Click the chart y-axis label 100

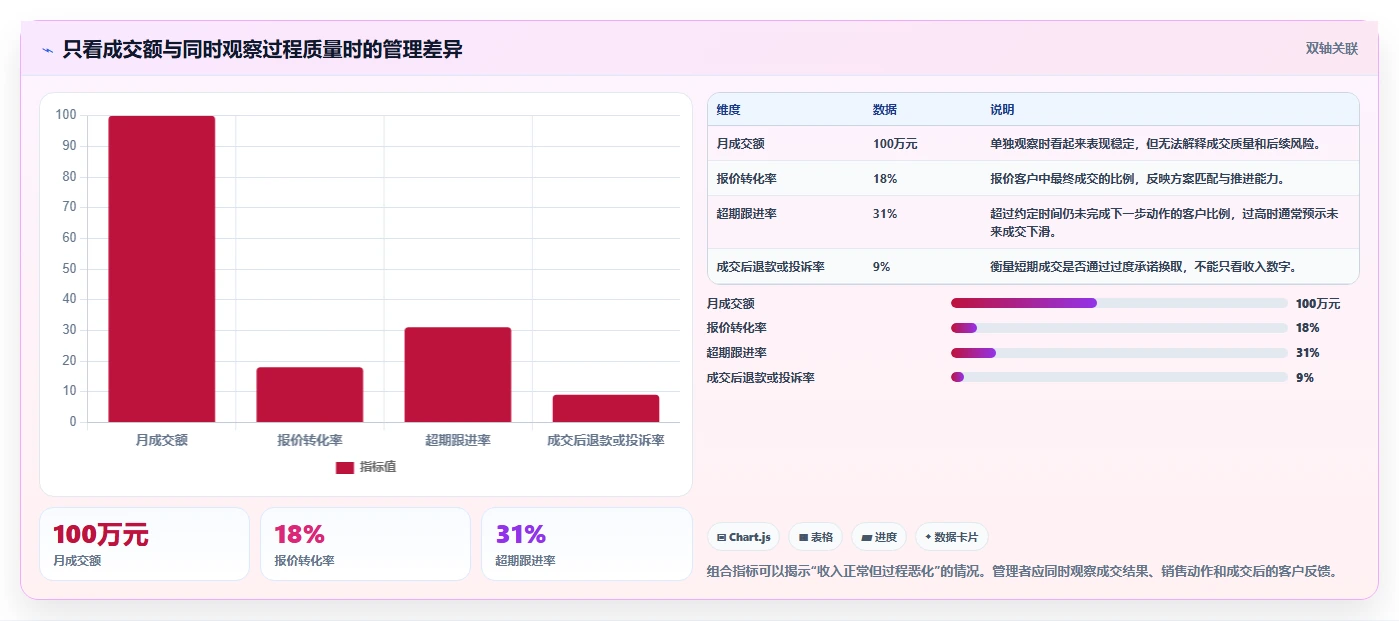click(66, 115)
